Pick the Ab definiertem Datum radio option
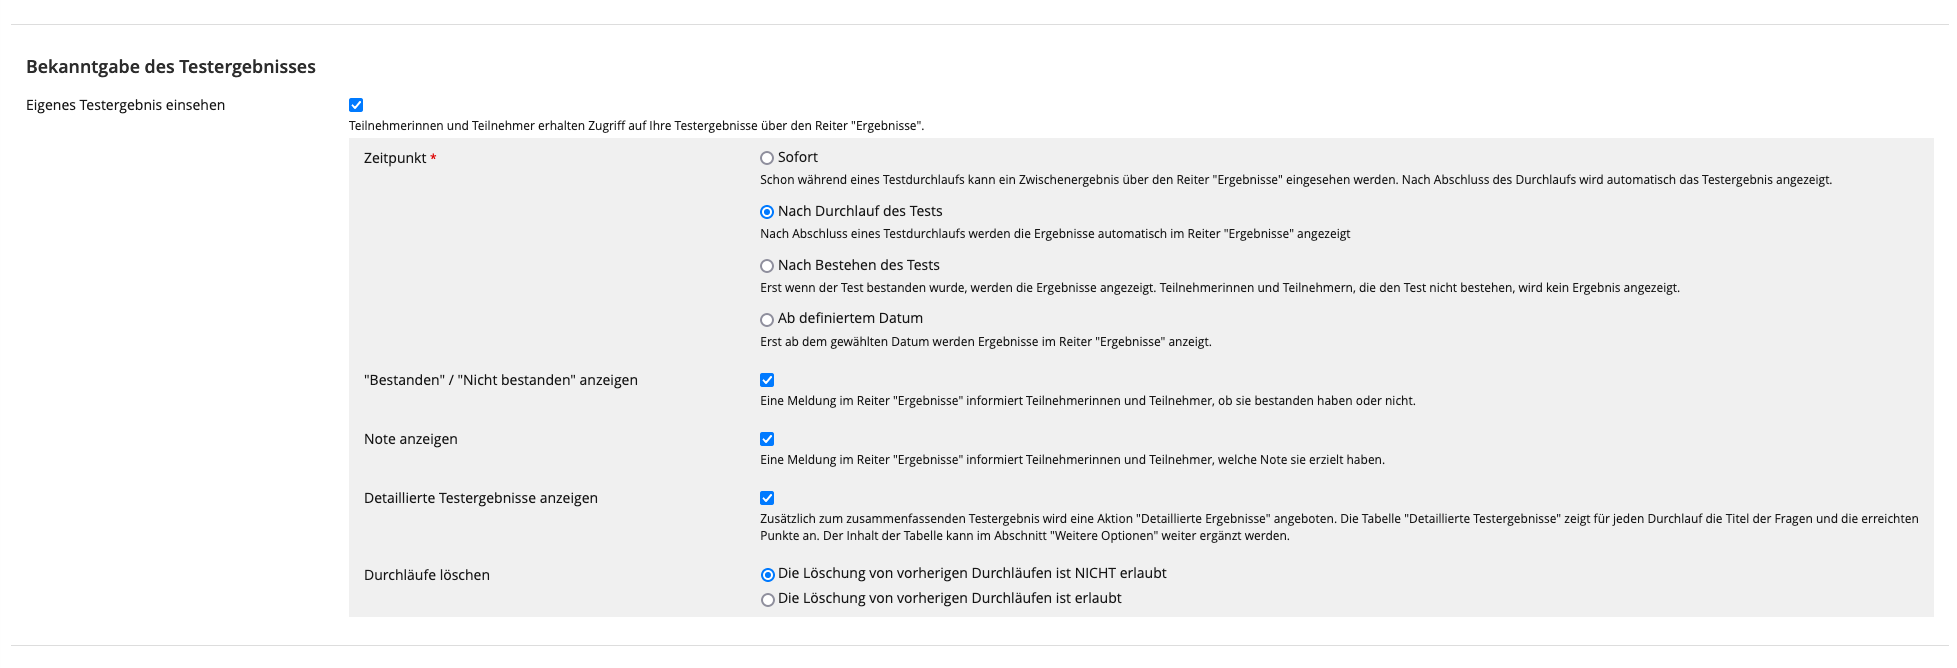The height and width of the screenshot is (668, 1957). point(767,320)
